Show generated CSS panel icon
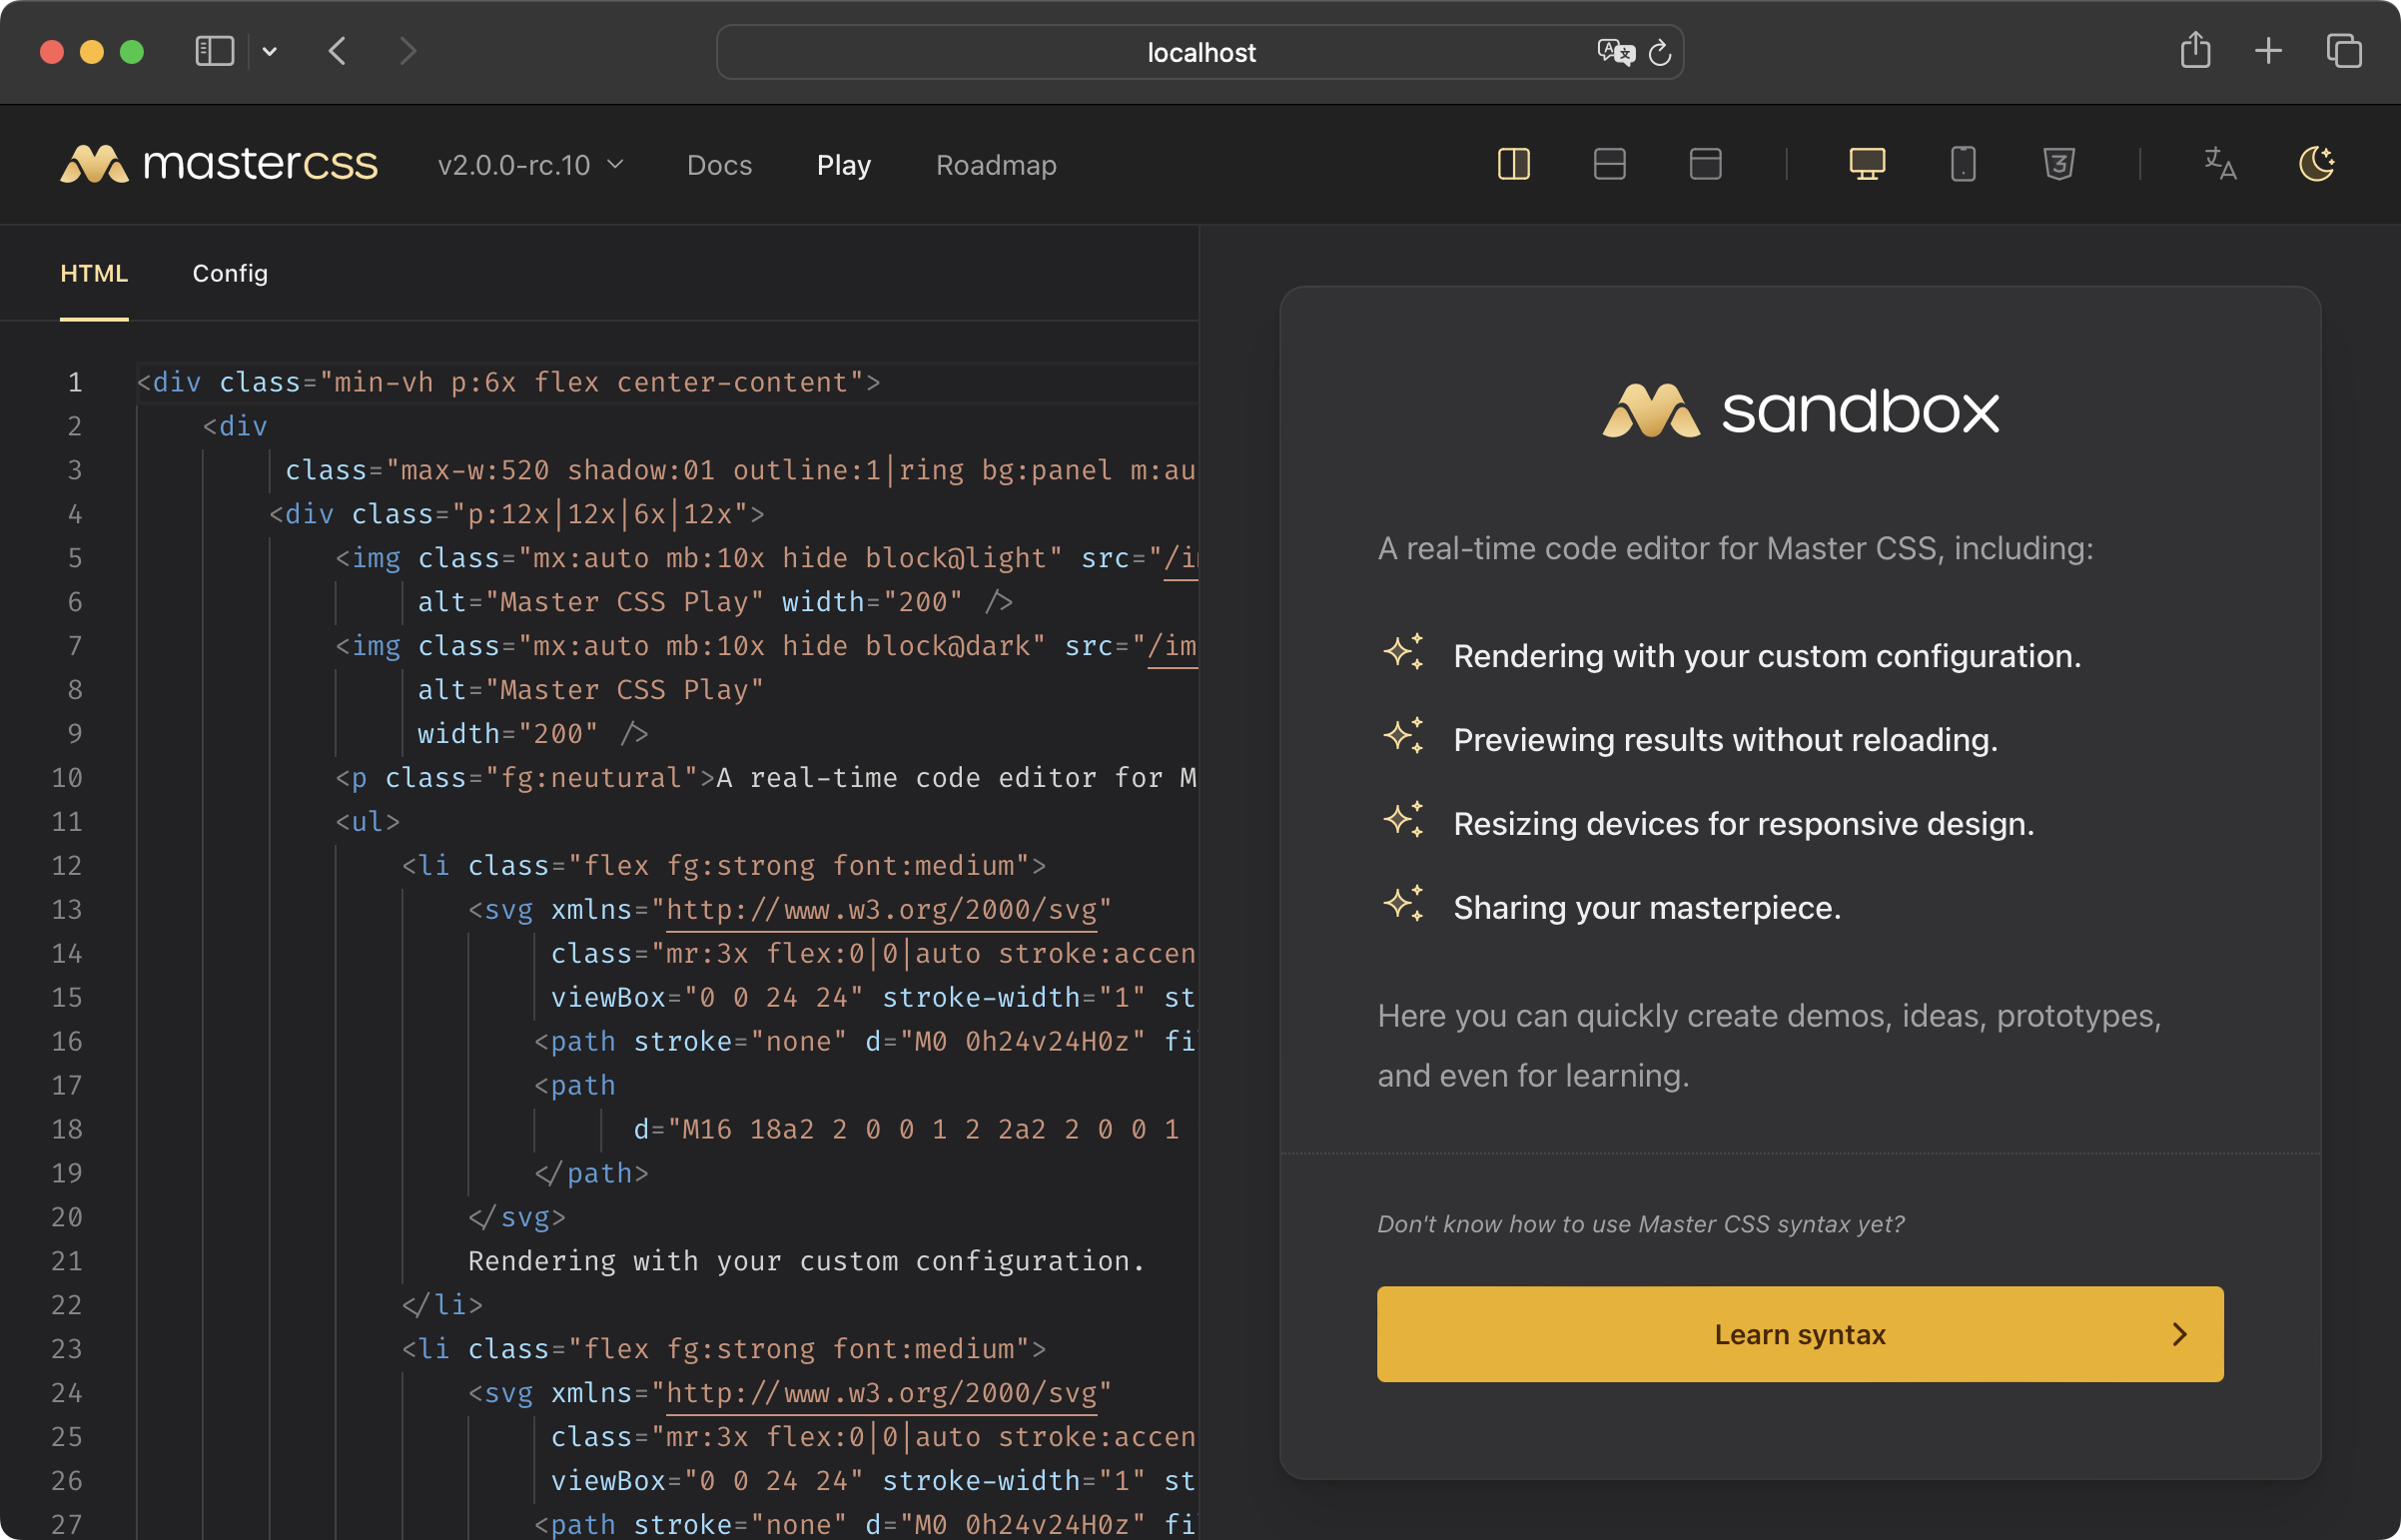The height and width of the screenshot is (1540, 2401). point(2058,164)
